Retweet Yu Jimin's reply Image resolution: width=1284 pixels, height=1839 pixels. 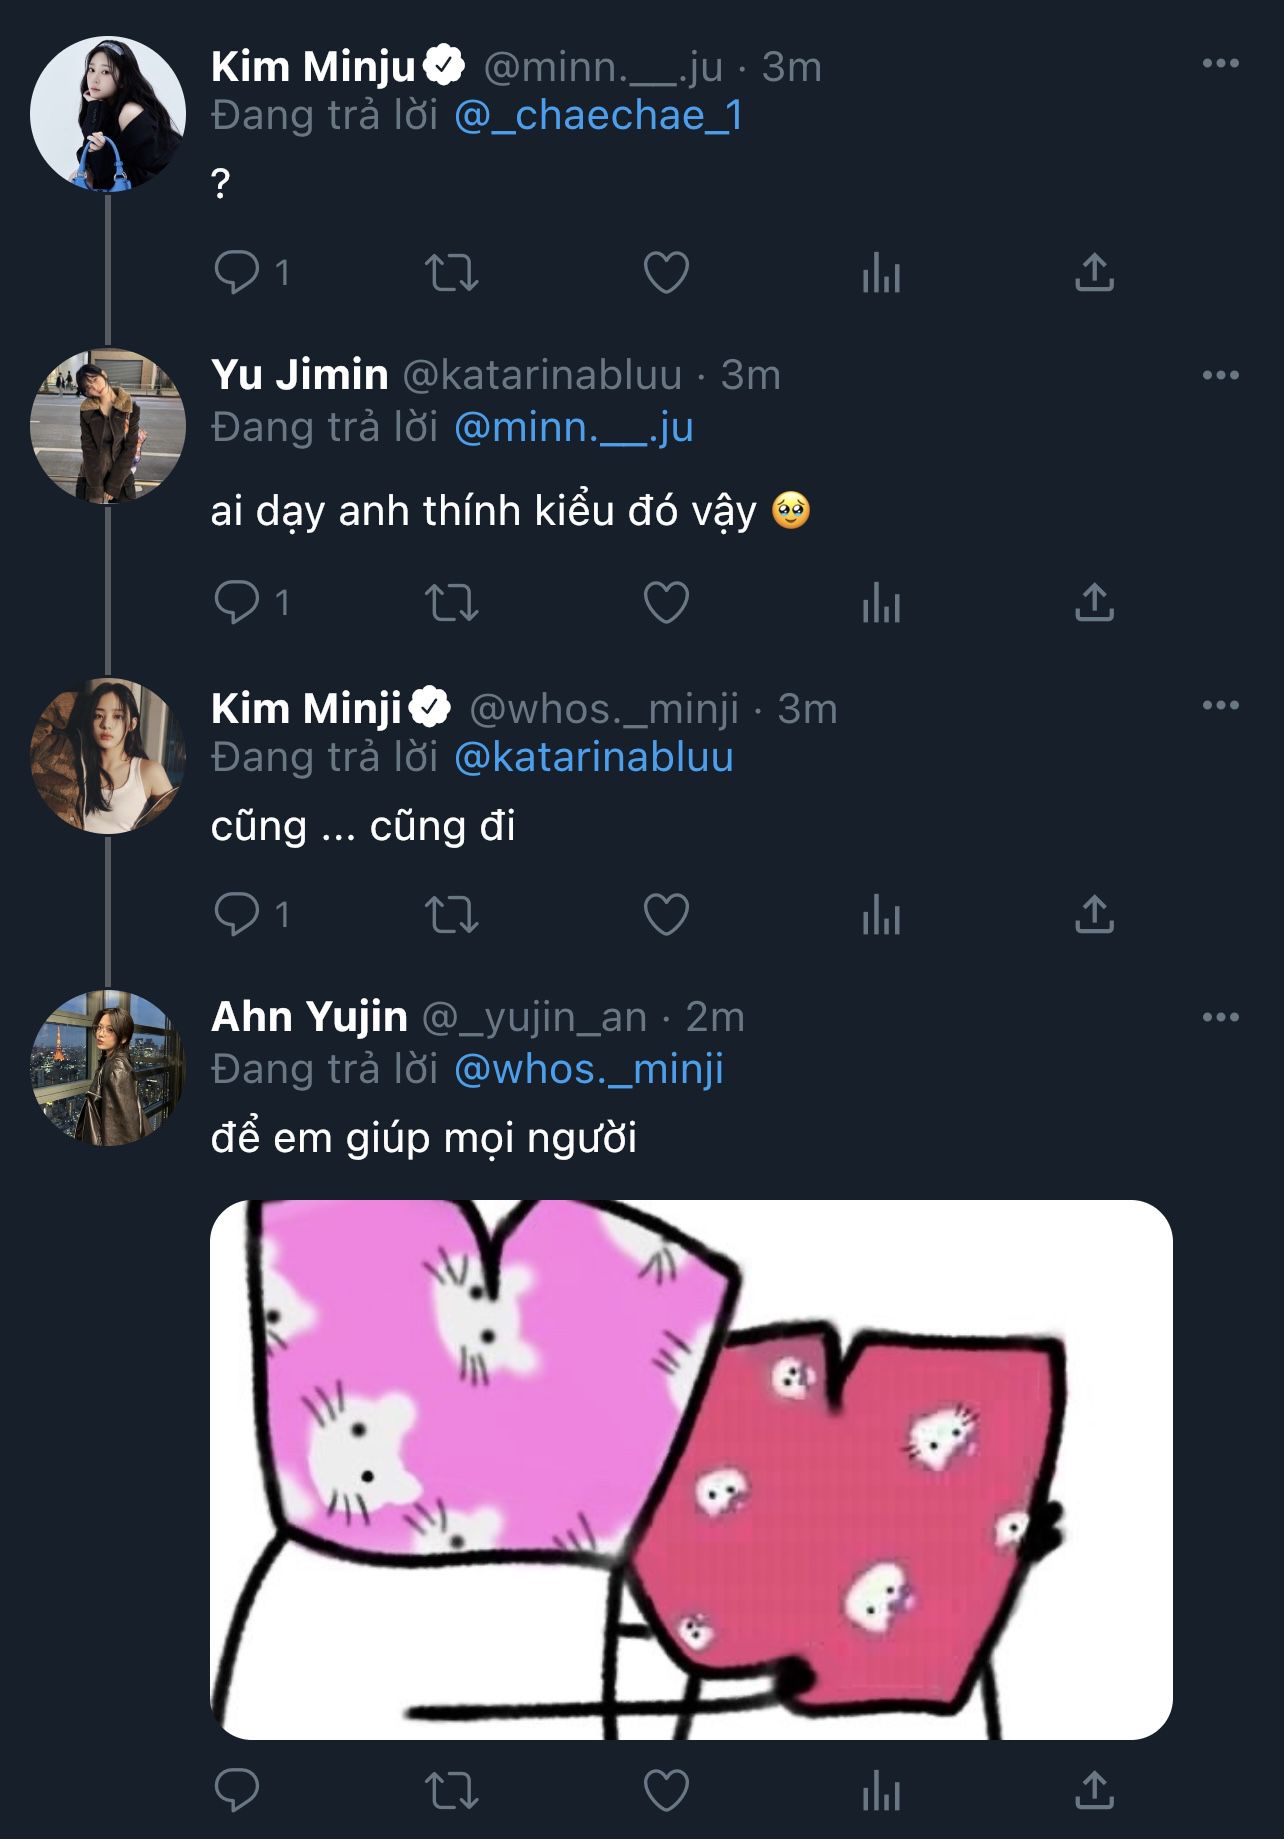(x=452, y=603)
